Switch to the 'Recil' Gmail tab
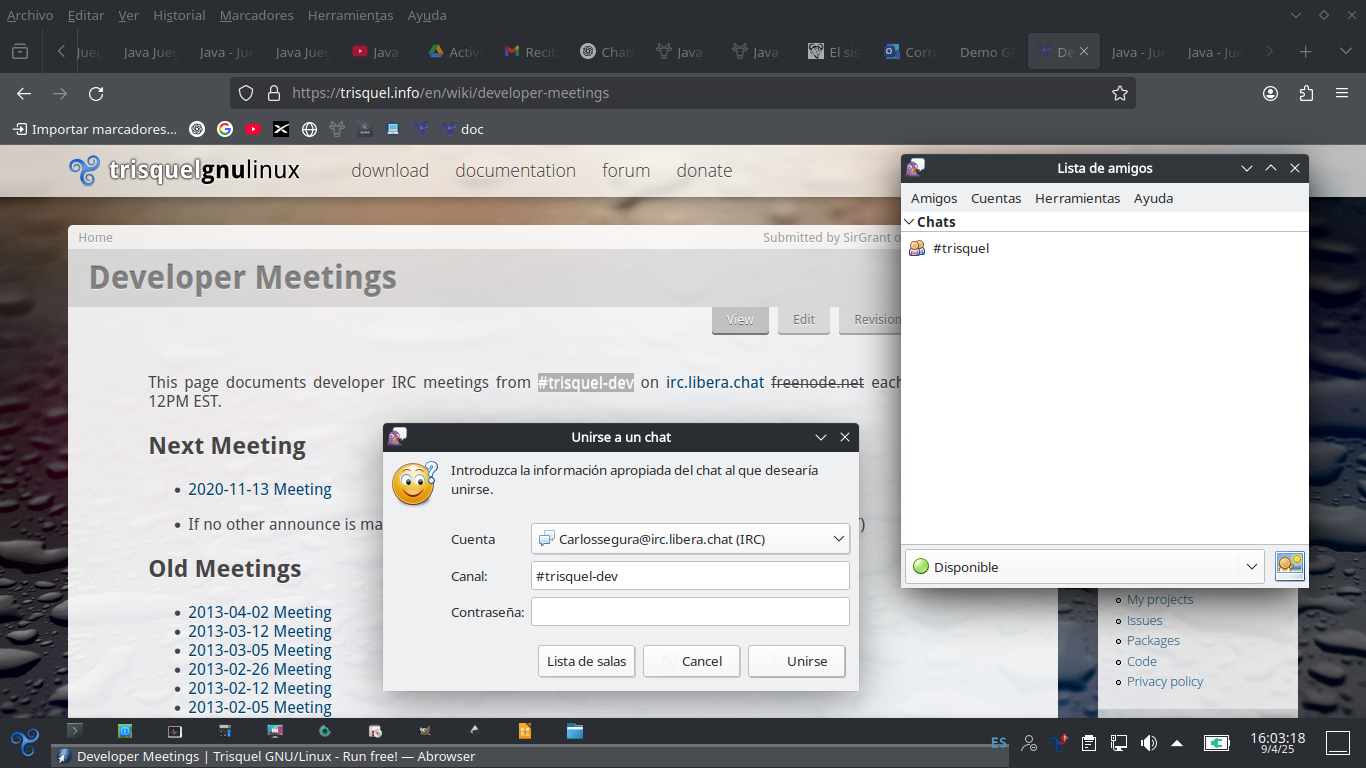 (530, 52)
